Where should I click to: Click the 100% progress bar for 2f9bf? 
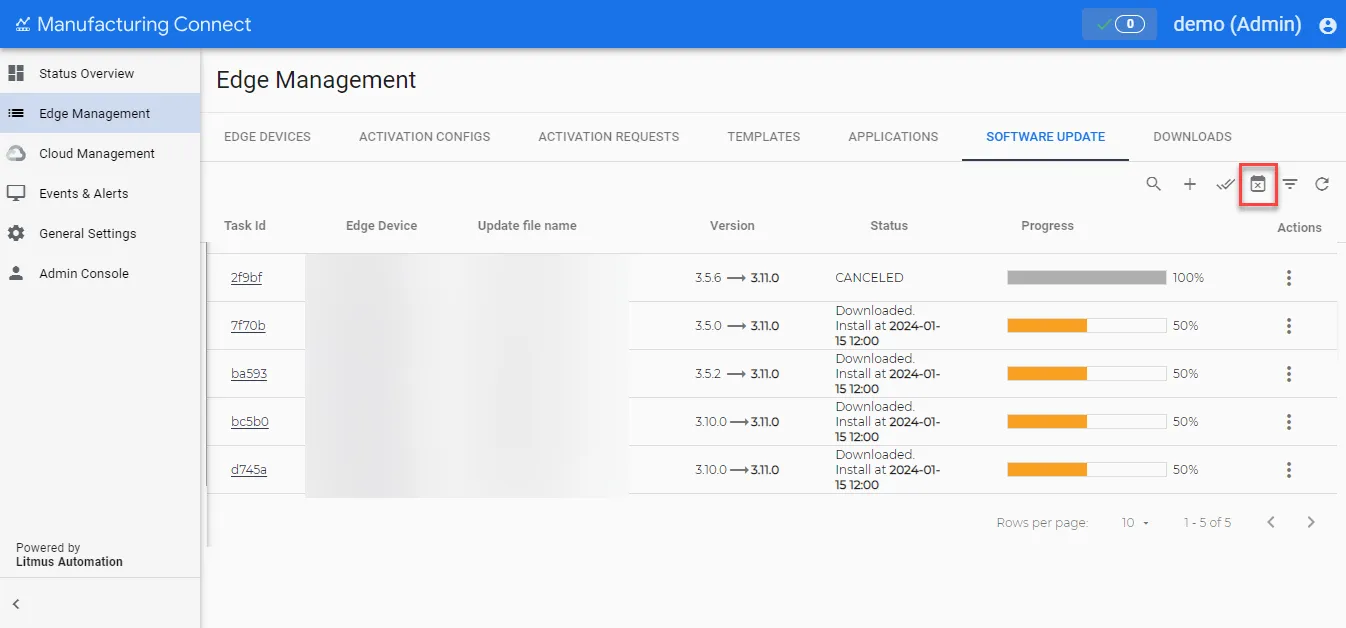pos(1087,278)
